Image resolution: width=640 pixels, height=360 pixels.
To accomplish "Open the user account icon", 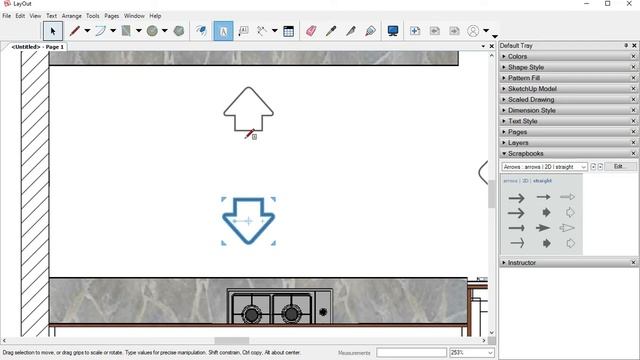I will click(473, 31).
